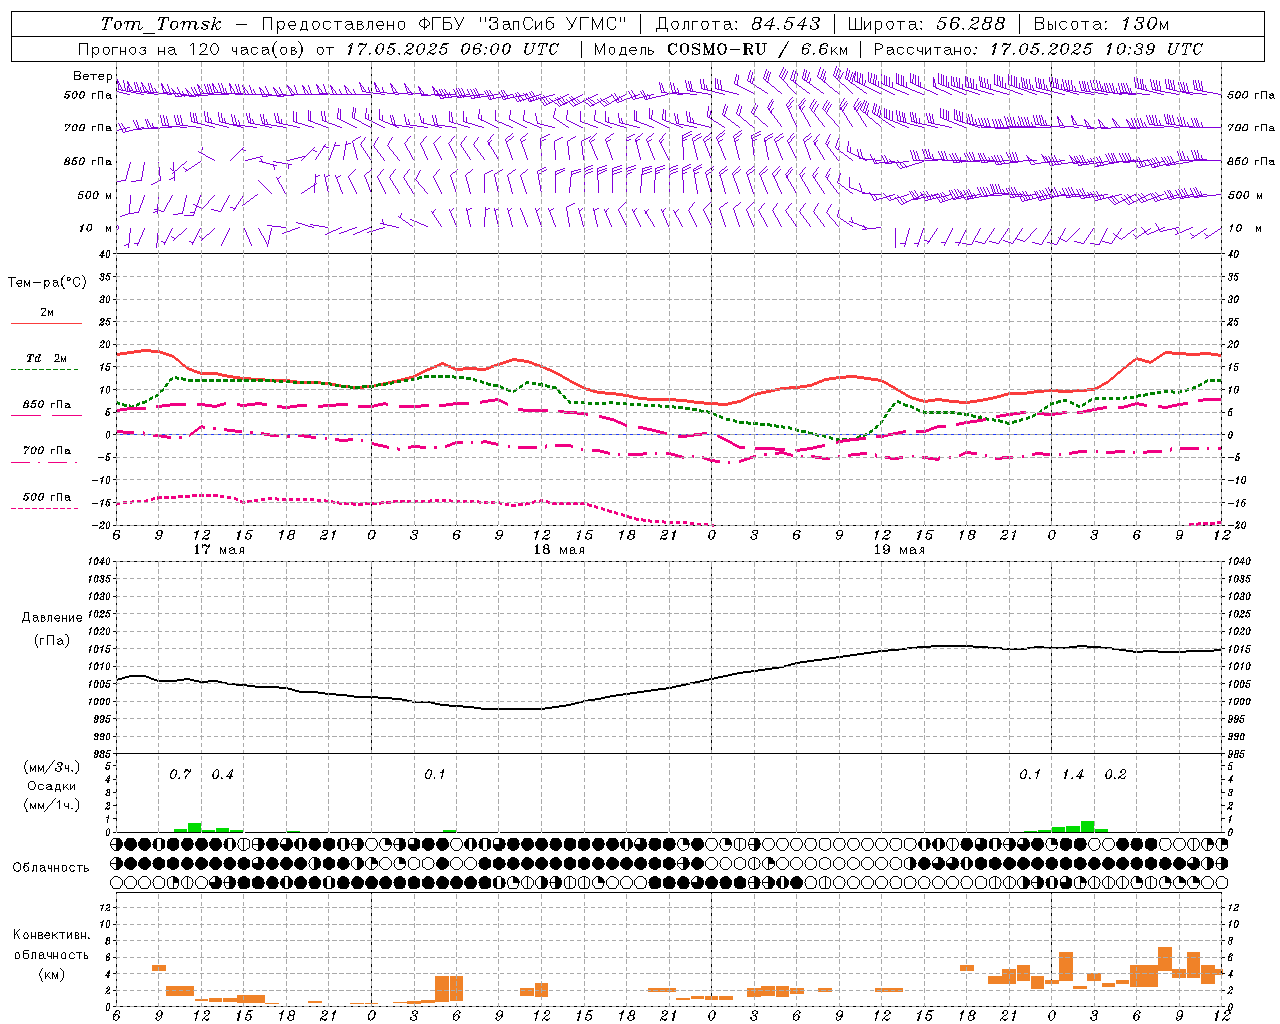
Task: Click the elevation label Высота: 130м
Action: pyautogui.click(x=1101, y=24)
